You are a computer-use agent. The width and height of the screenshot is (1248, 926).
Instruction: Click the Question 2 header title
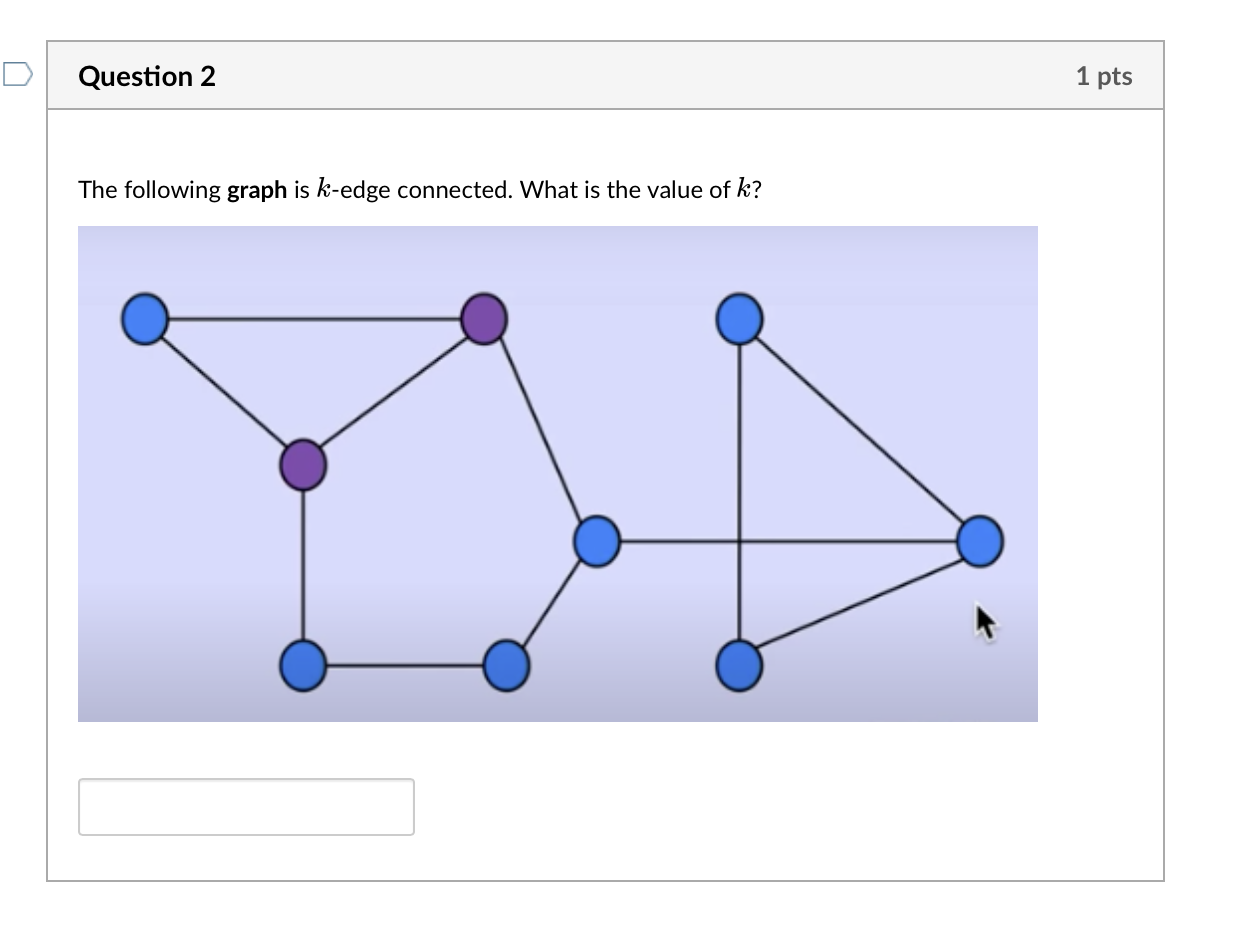[148, 75]
